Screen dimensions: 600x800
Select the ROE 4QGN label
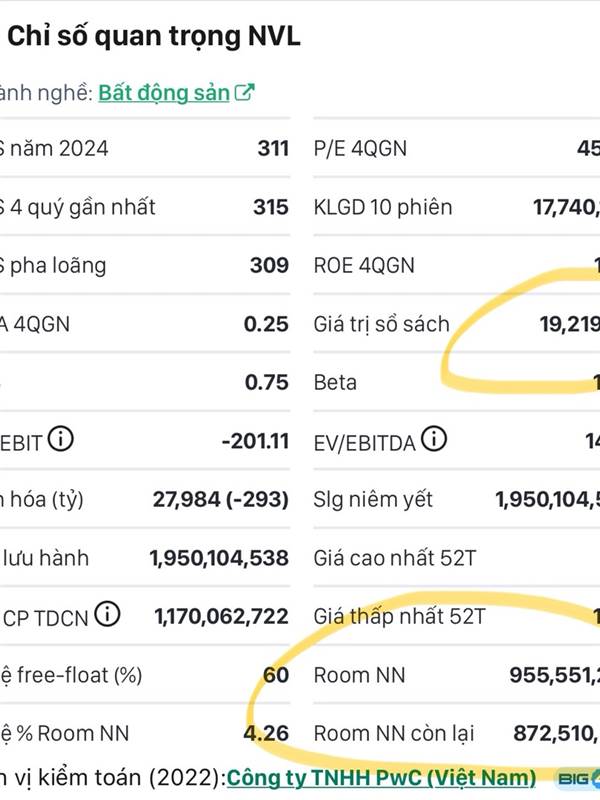[x=364, y=265]
